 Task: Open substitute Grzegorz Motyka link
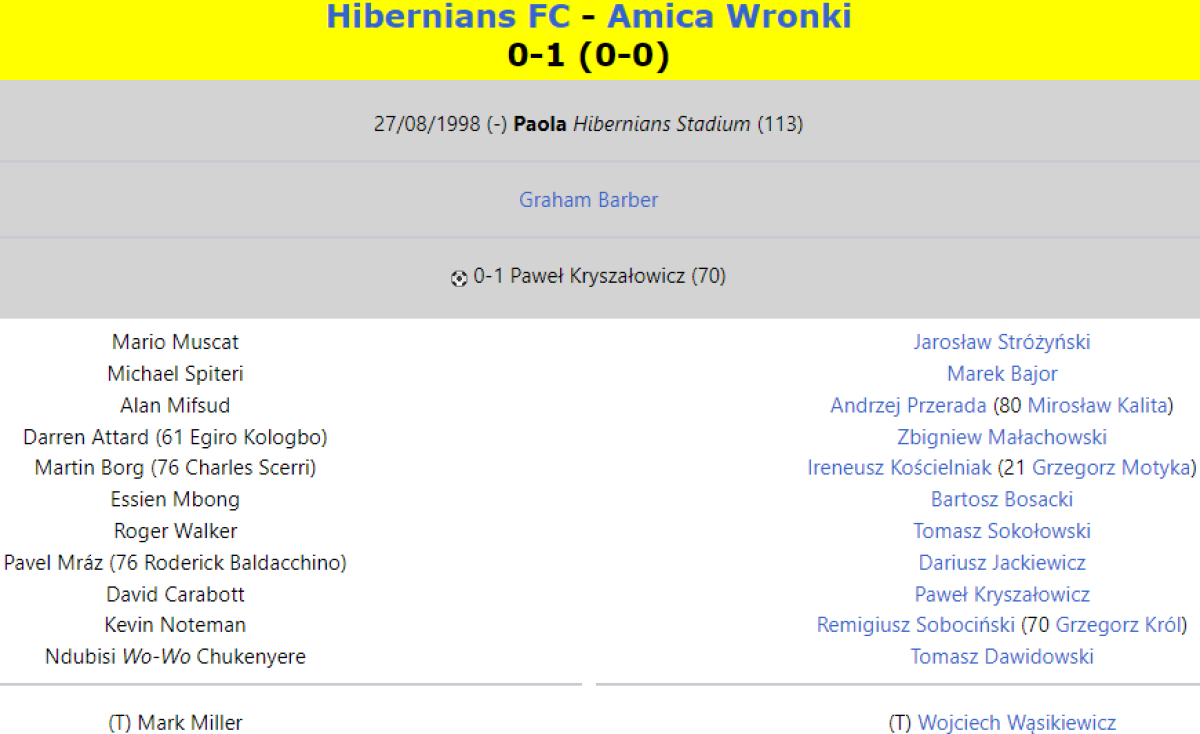point(1110,468)
